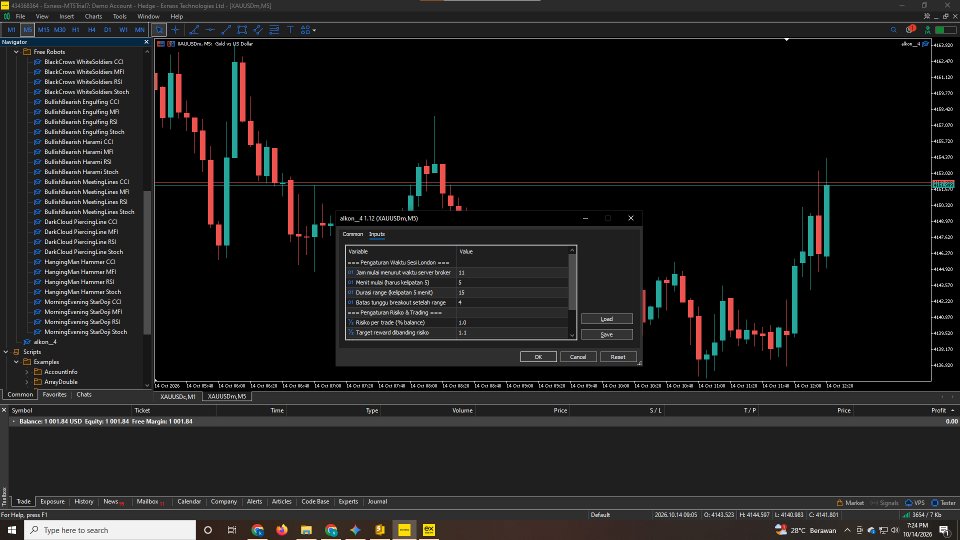Switch to the History toolbox tab

coord(84,501)
